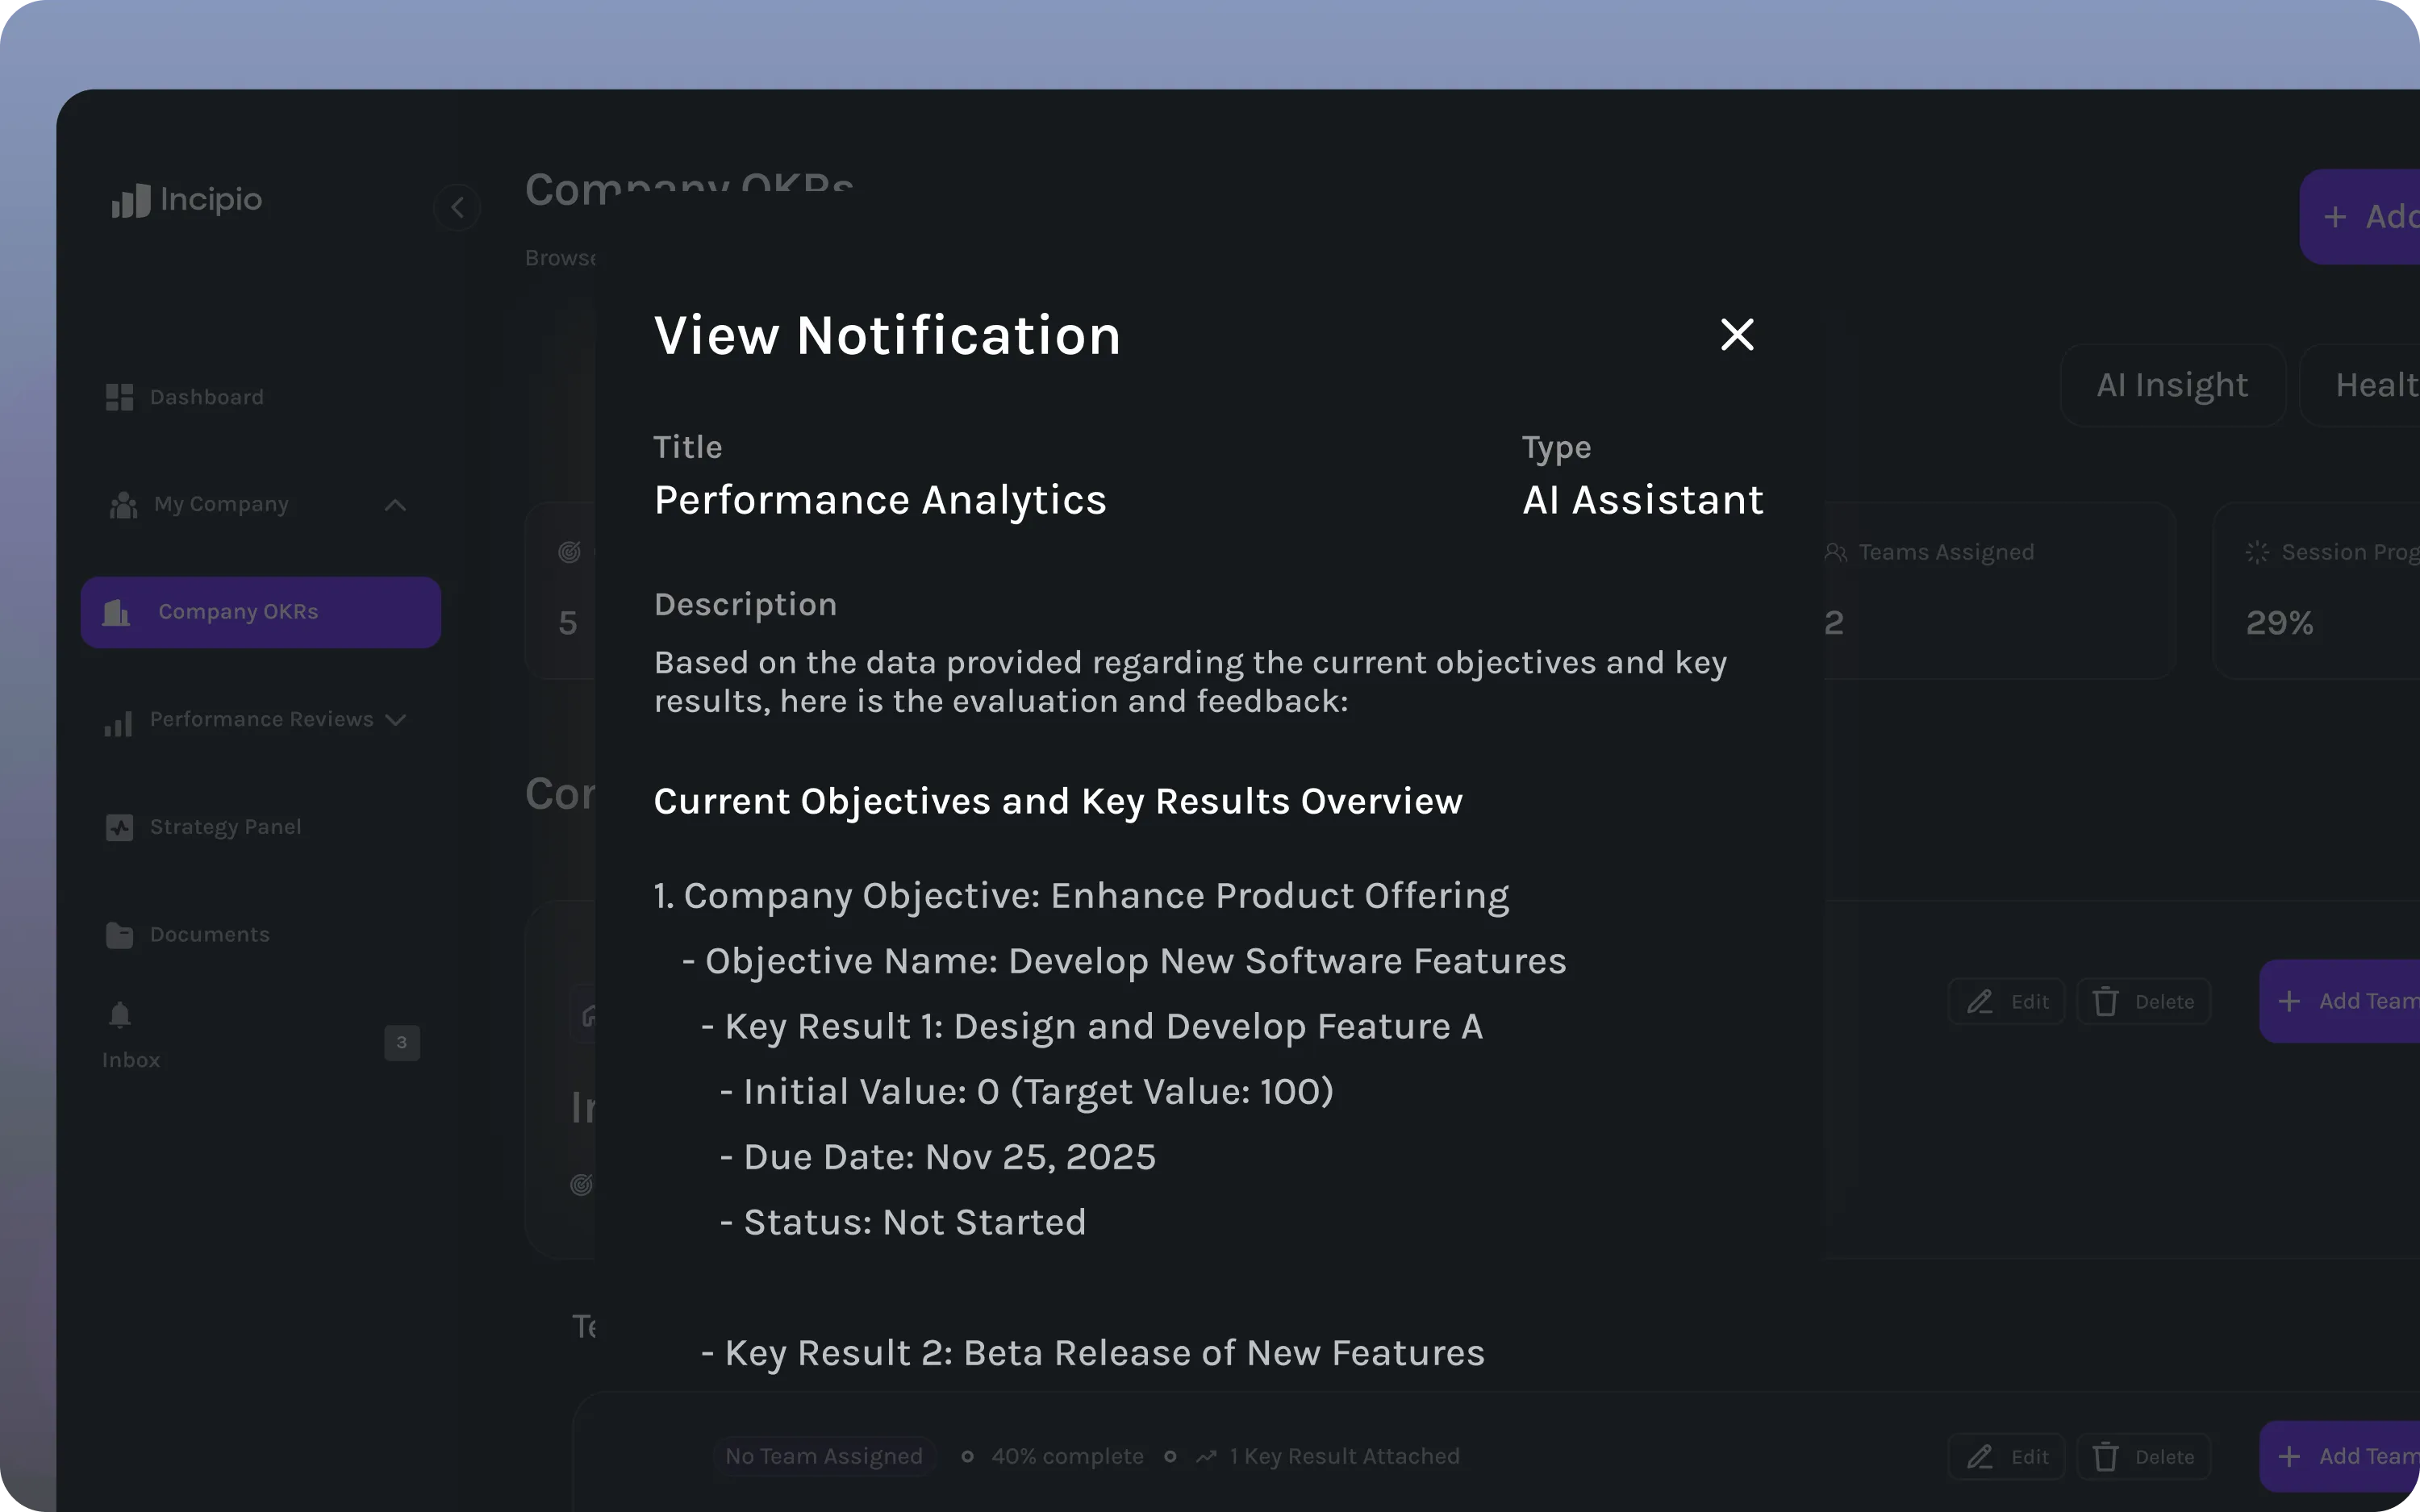Click the Documents folder icon
This screenshot has height=1512, width=2420.
[119, 935]
